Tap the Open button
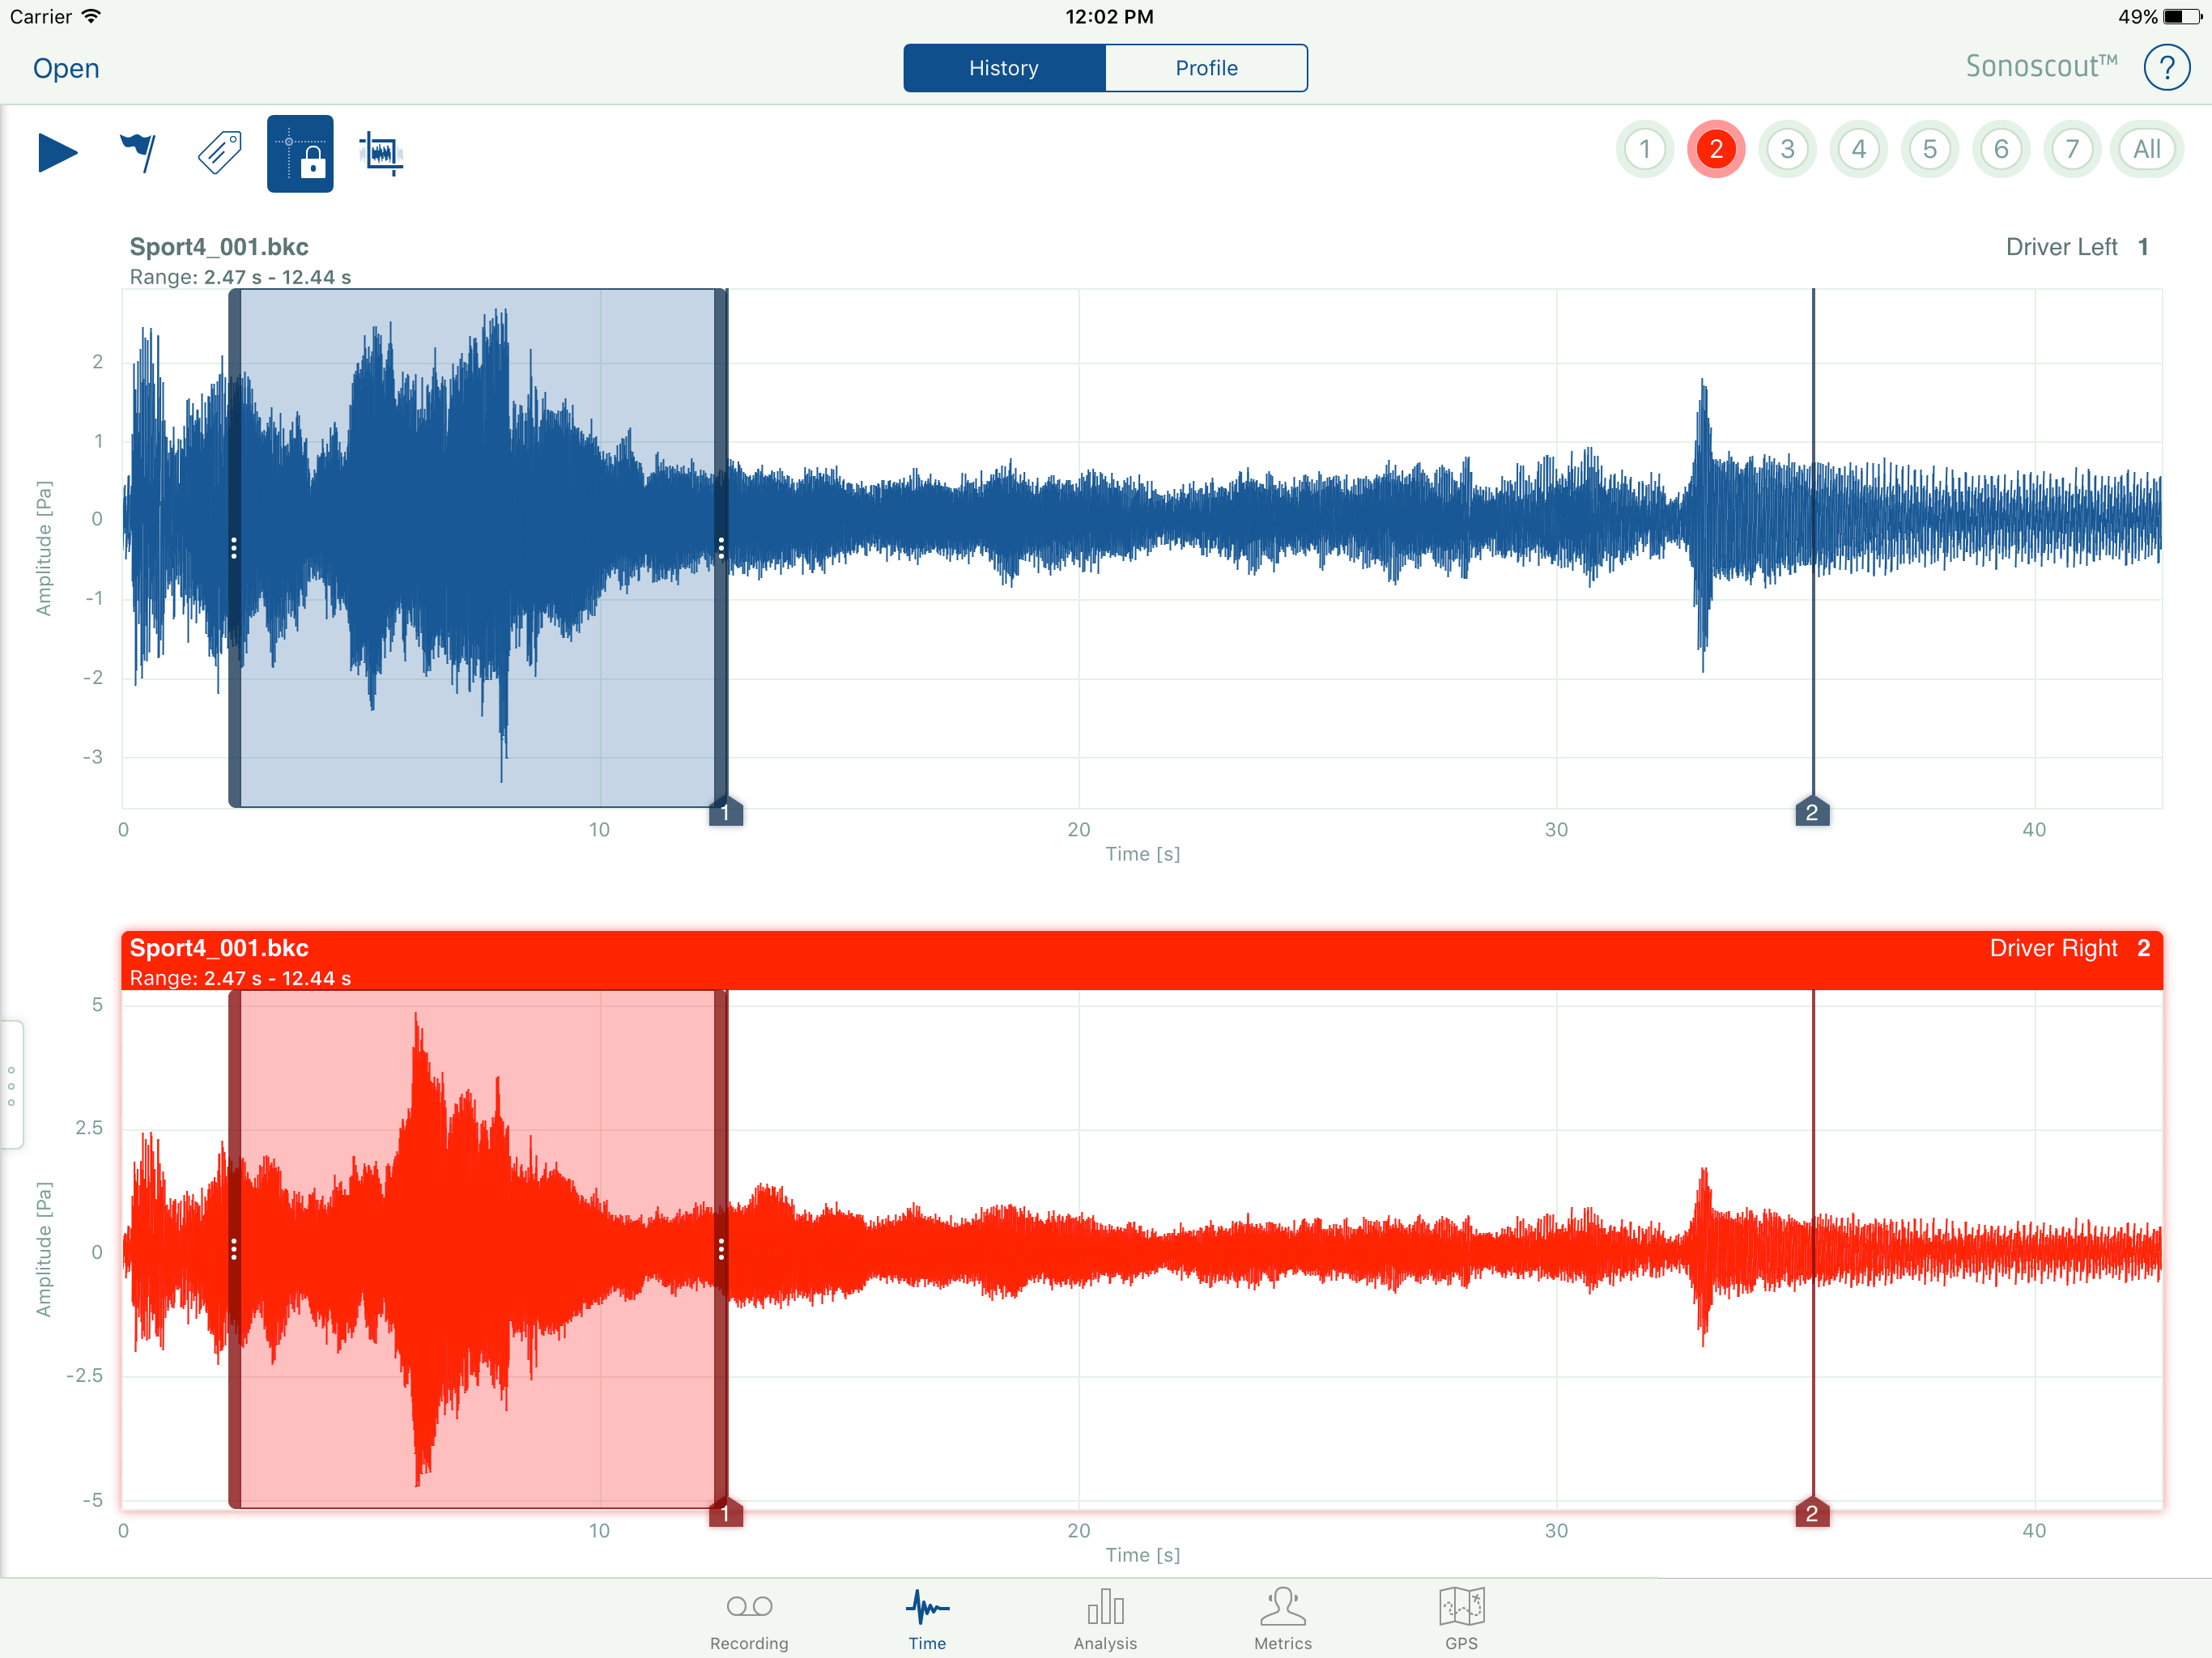Screen dimensions: 2212x1658 pyautogui.click(x=66, y=68)
